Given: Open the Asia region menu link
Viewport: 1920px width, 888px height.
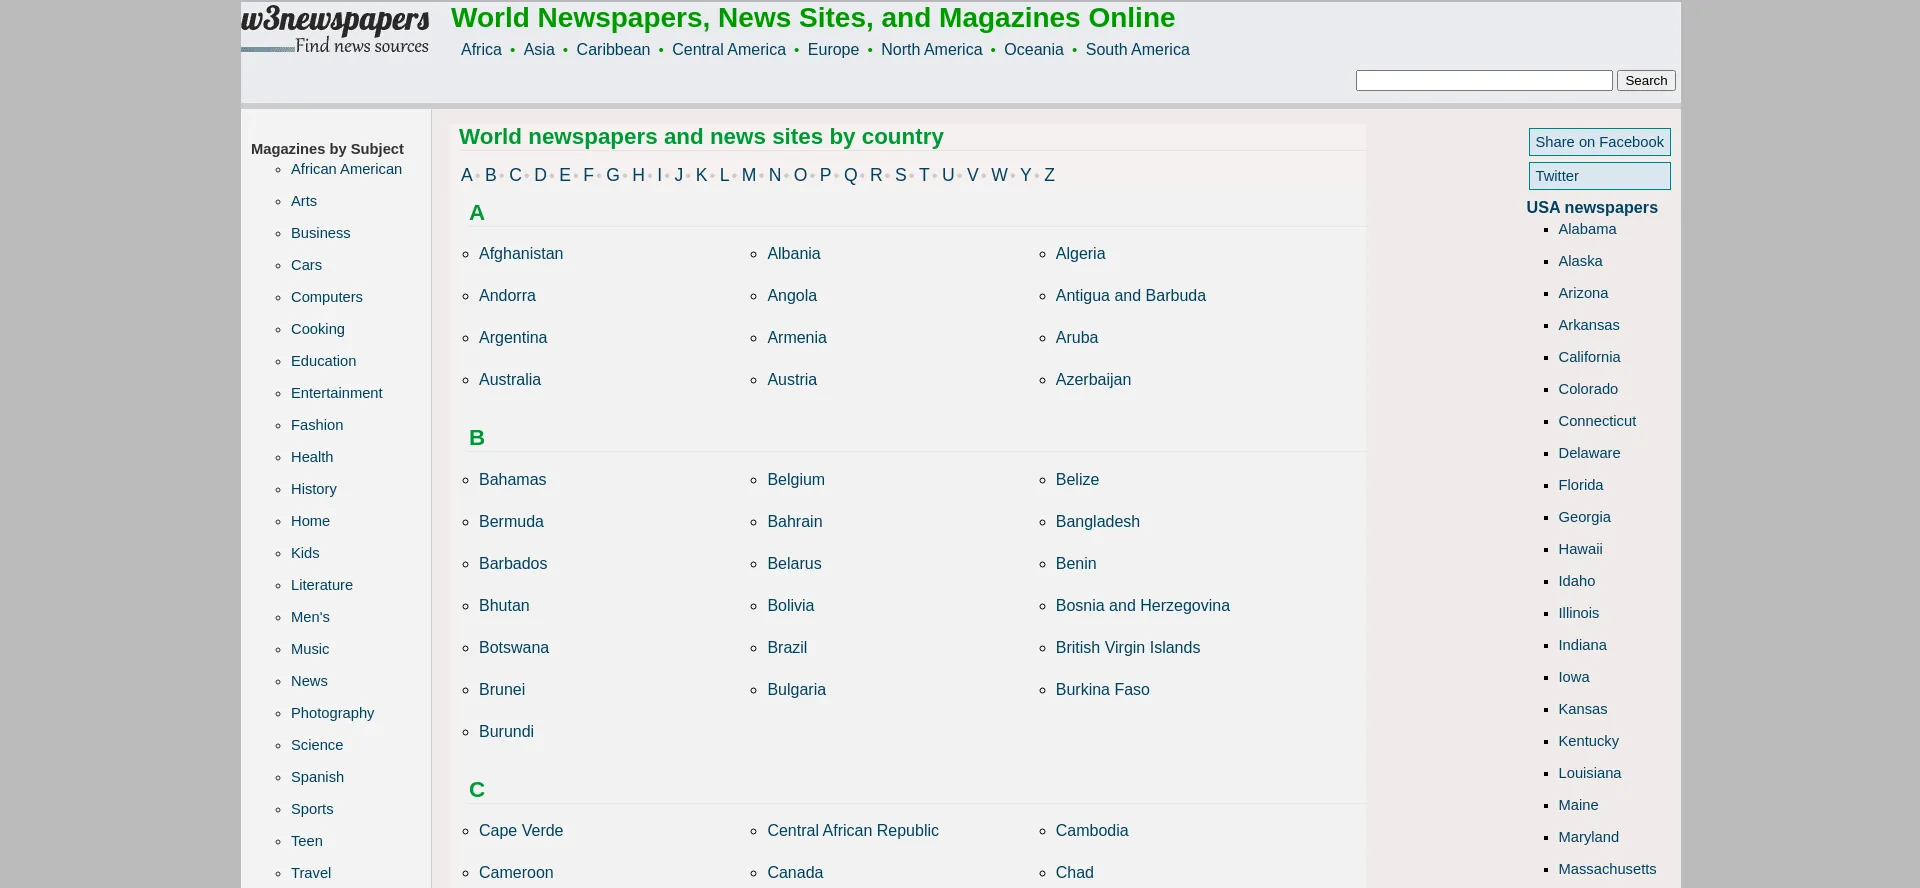Looking at the screenshot, I should click(x=539, y=49).
